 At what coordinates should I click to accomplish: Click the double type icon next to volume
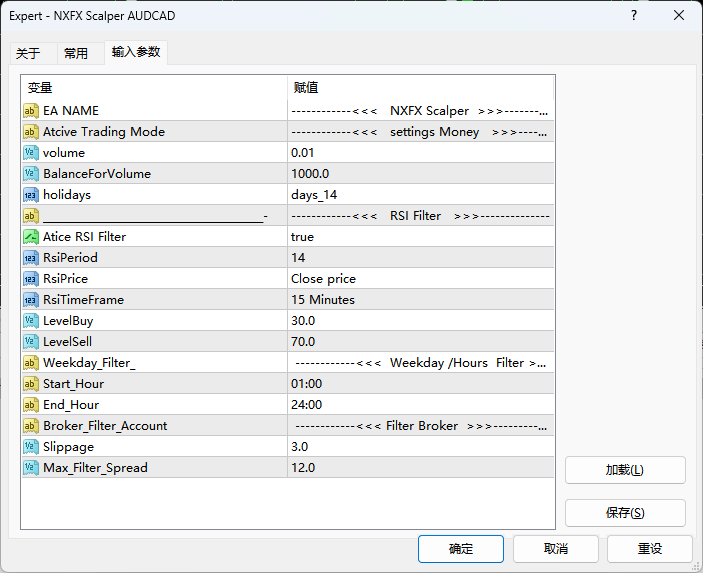click(30, 153)
